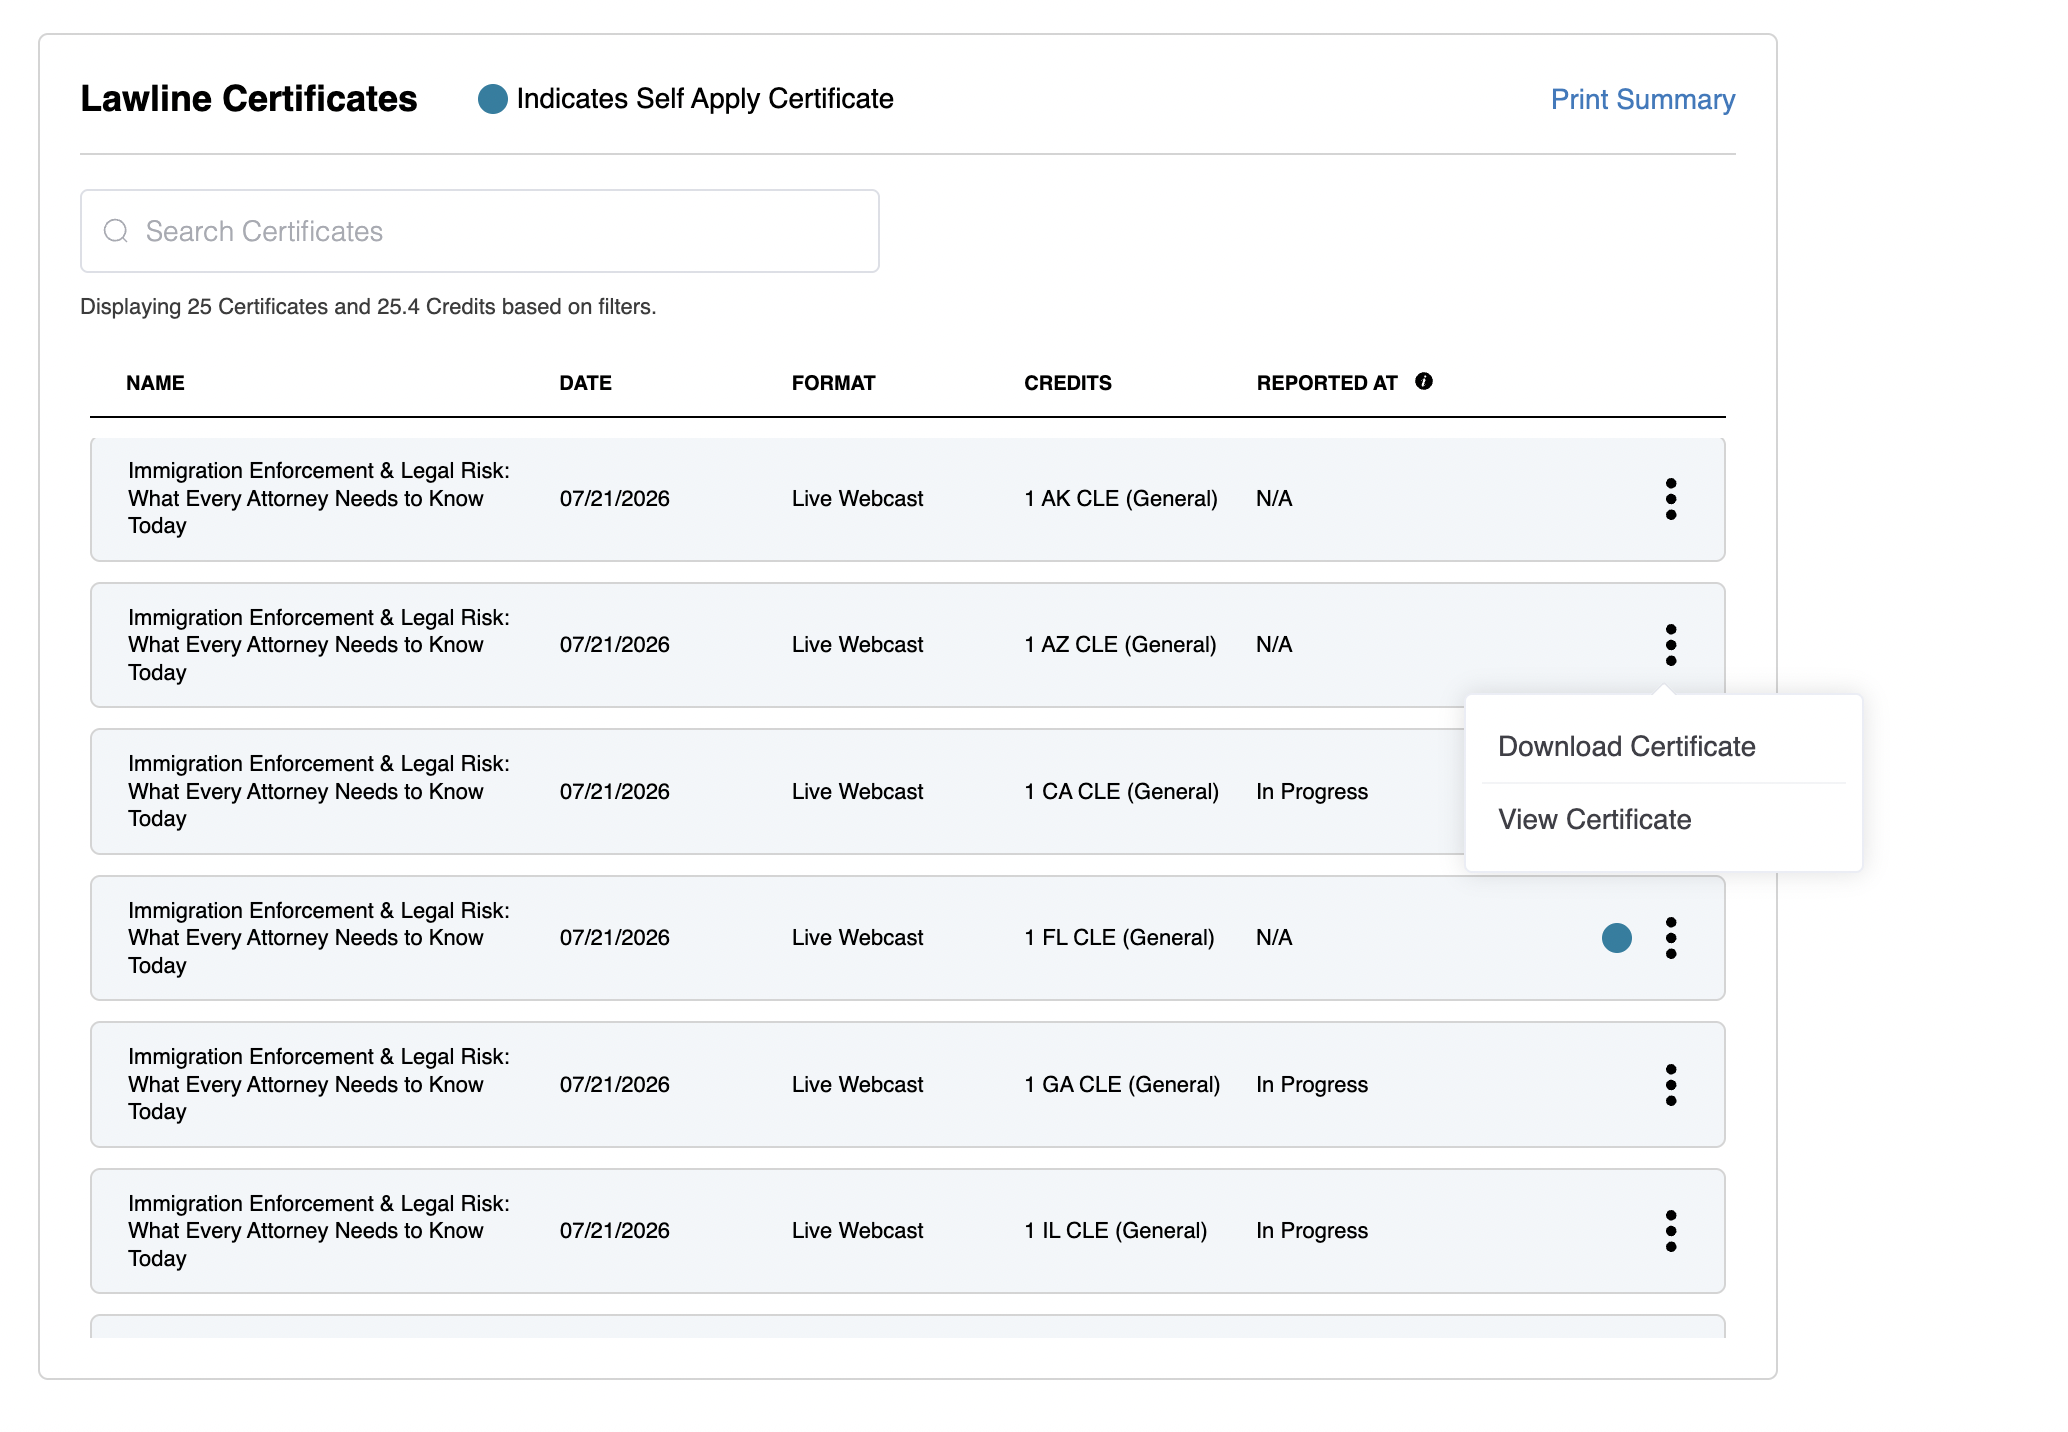Select the '1 FL CLE (General)' credits cell
Viewport: 2068px width, 1432px height.
click(x=1119, y=938)
